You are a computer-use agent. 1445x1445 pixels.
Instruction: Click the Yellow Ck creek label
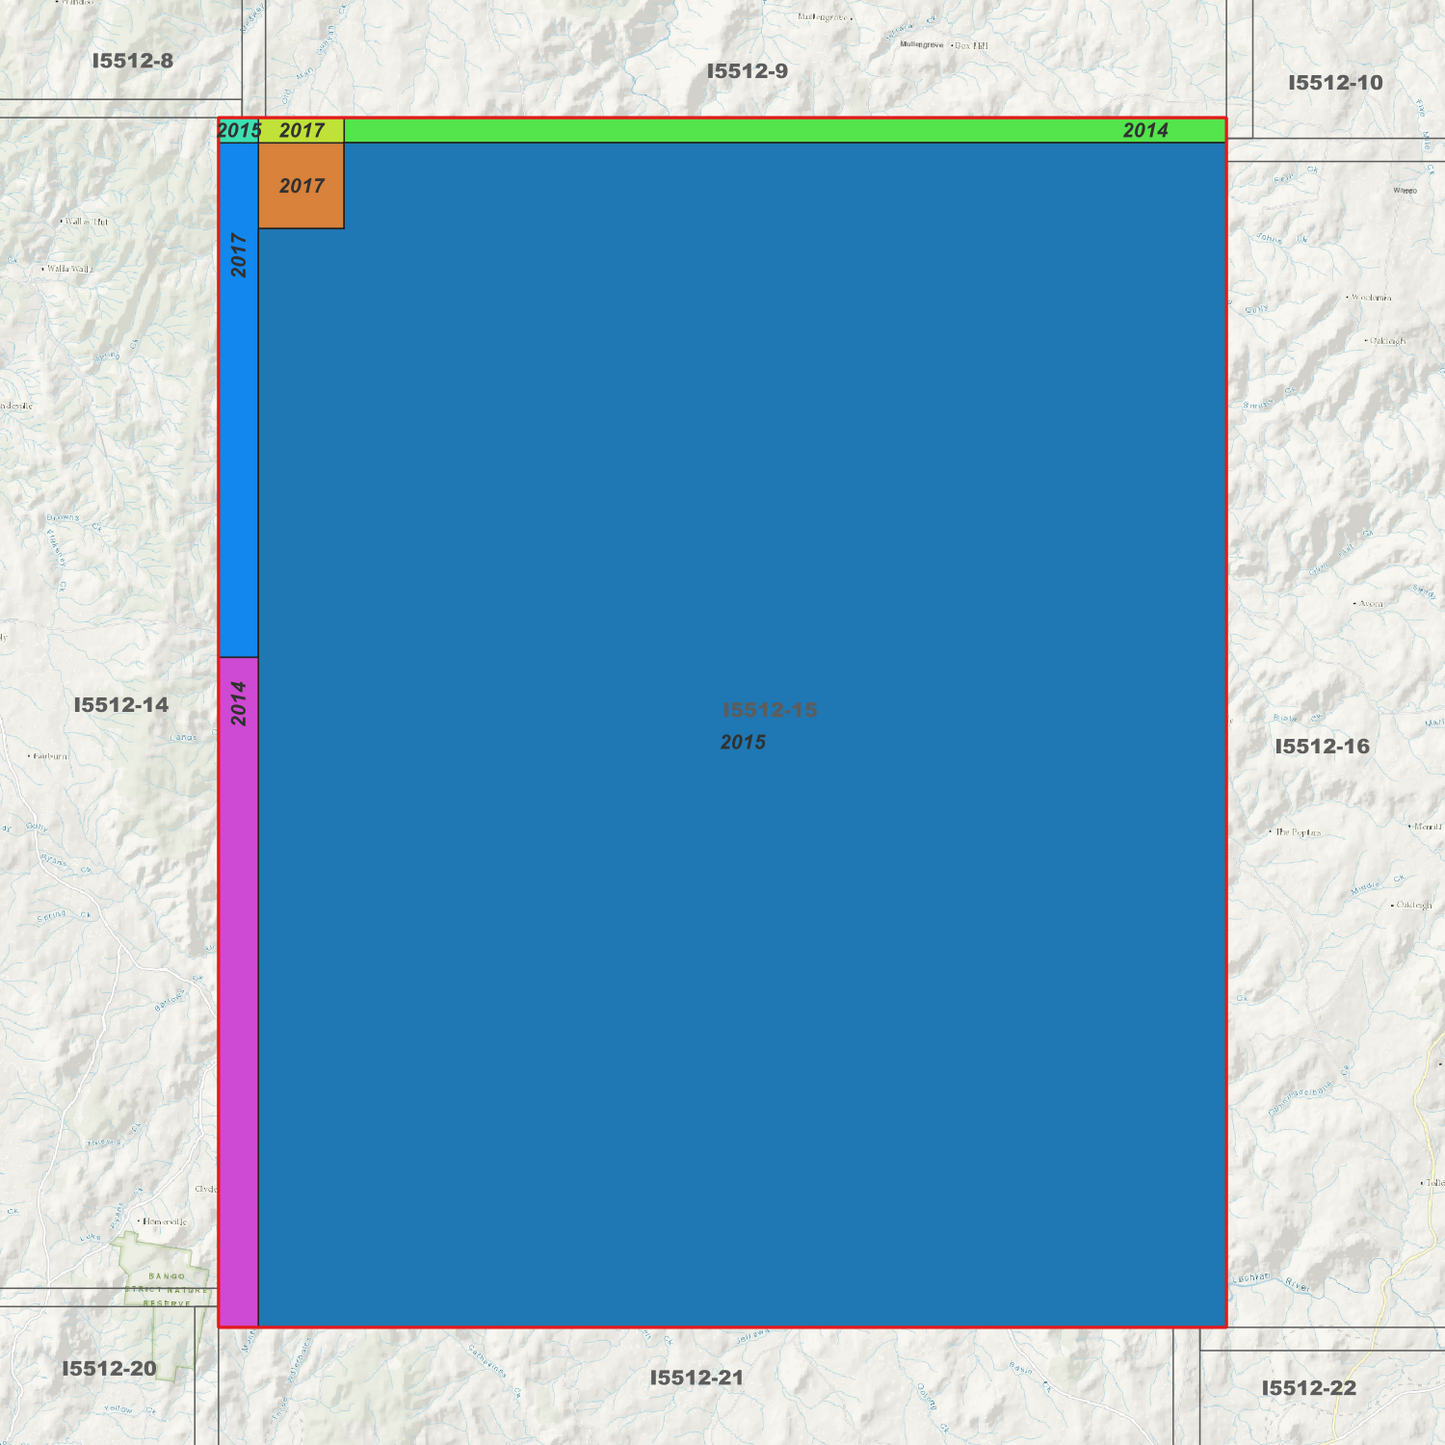(131, 1410)
